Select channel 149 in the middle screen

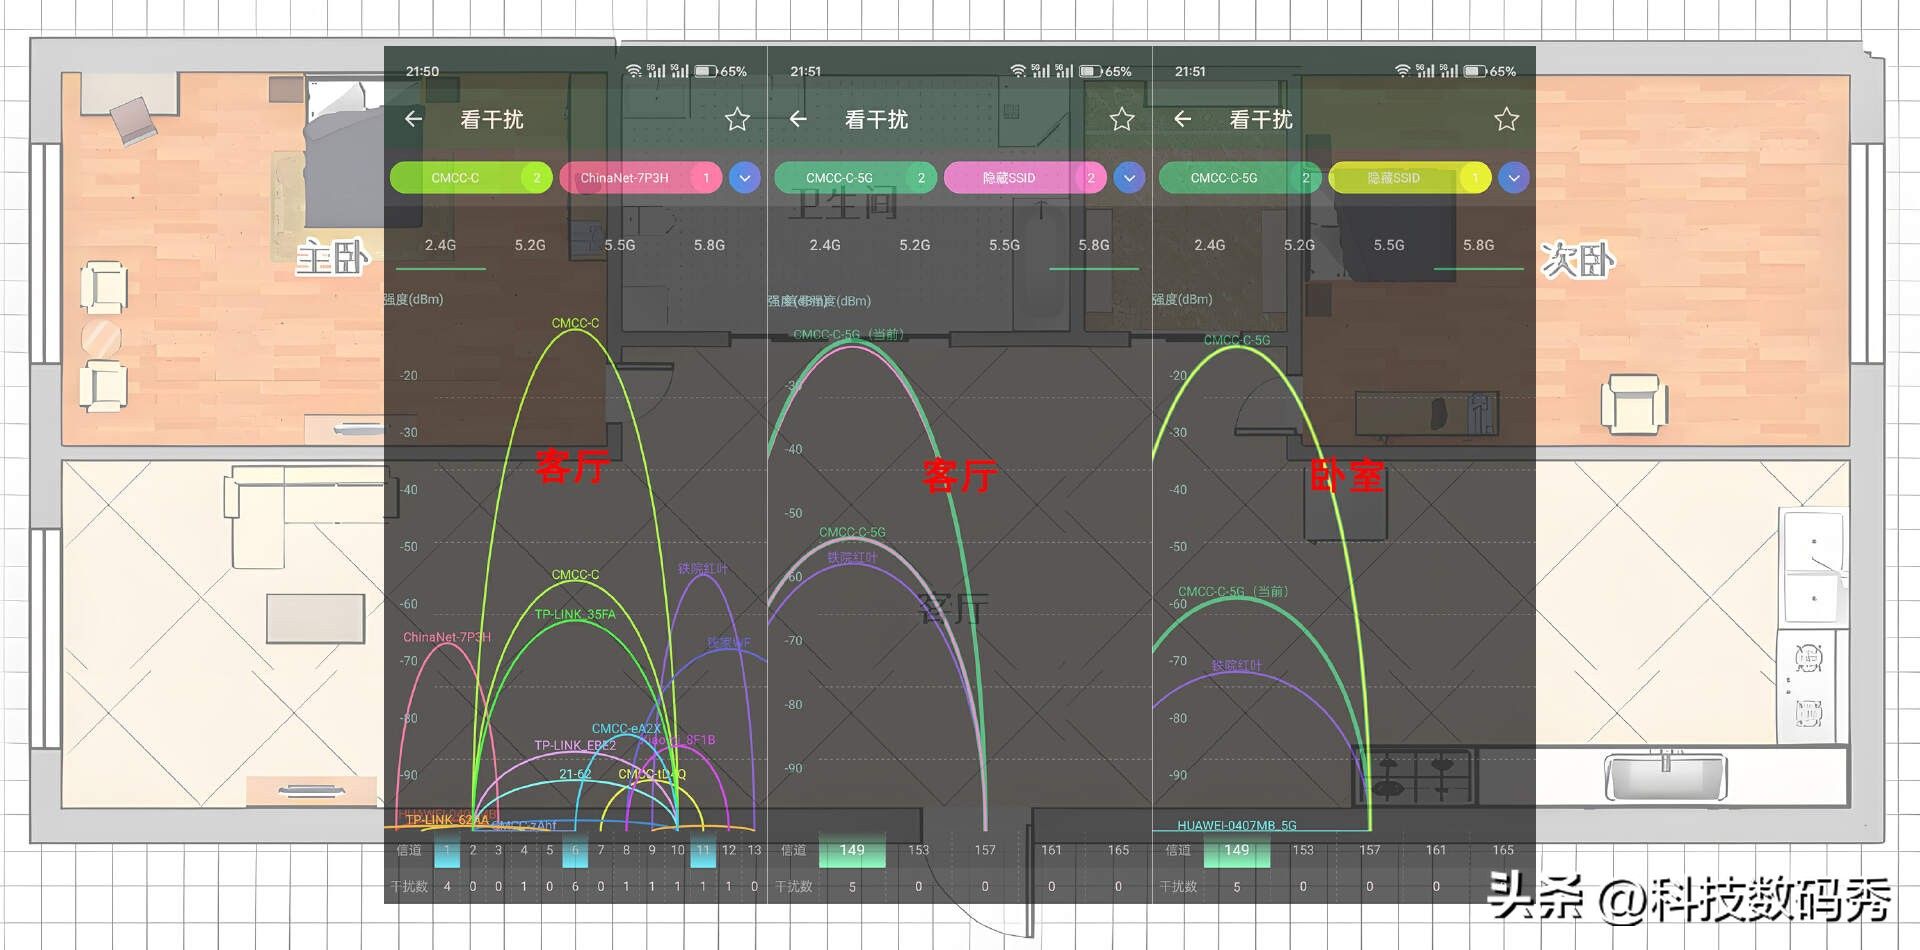click(852, 850)
